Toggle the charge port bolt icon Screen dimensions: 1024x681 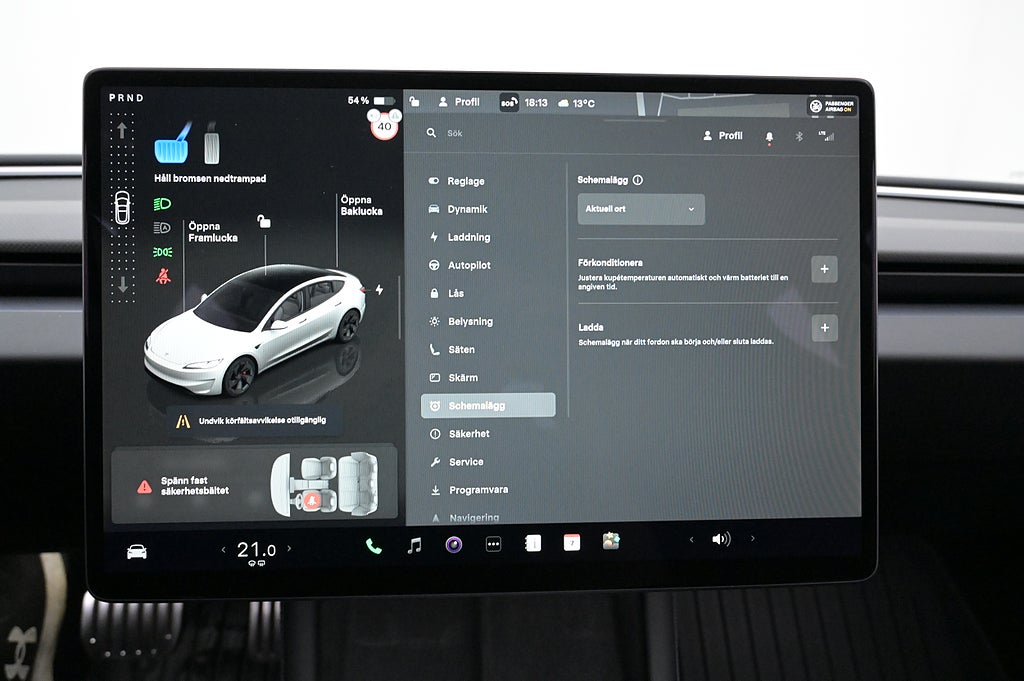378,290
